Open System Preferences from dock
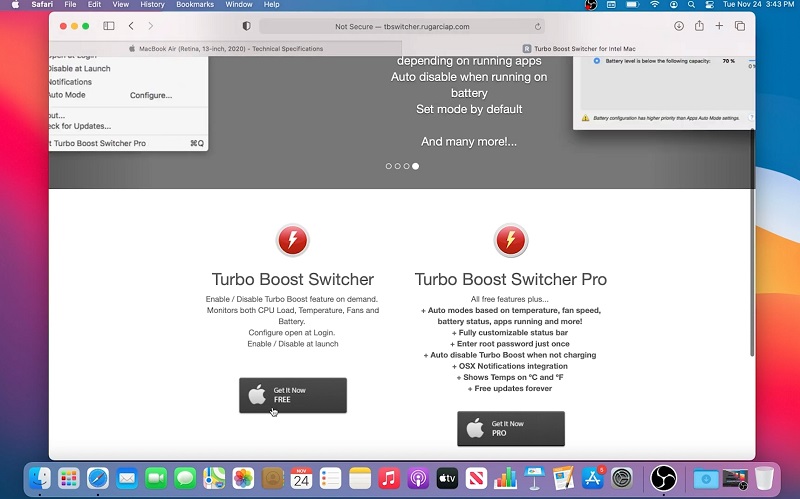 pyautogui.click(x=621, y=479)
